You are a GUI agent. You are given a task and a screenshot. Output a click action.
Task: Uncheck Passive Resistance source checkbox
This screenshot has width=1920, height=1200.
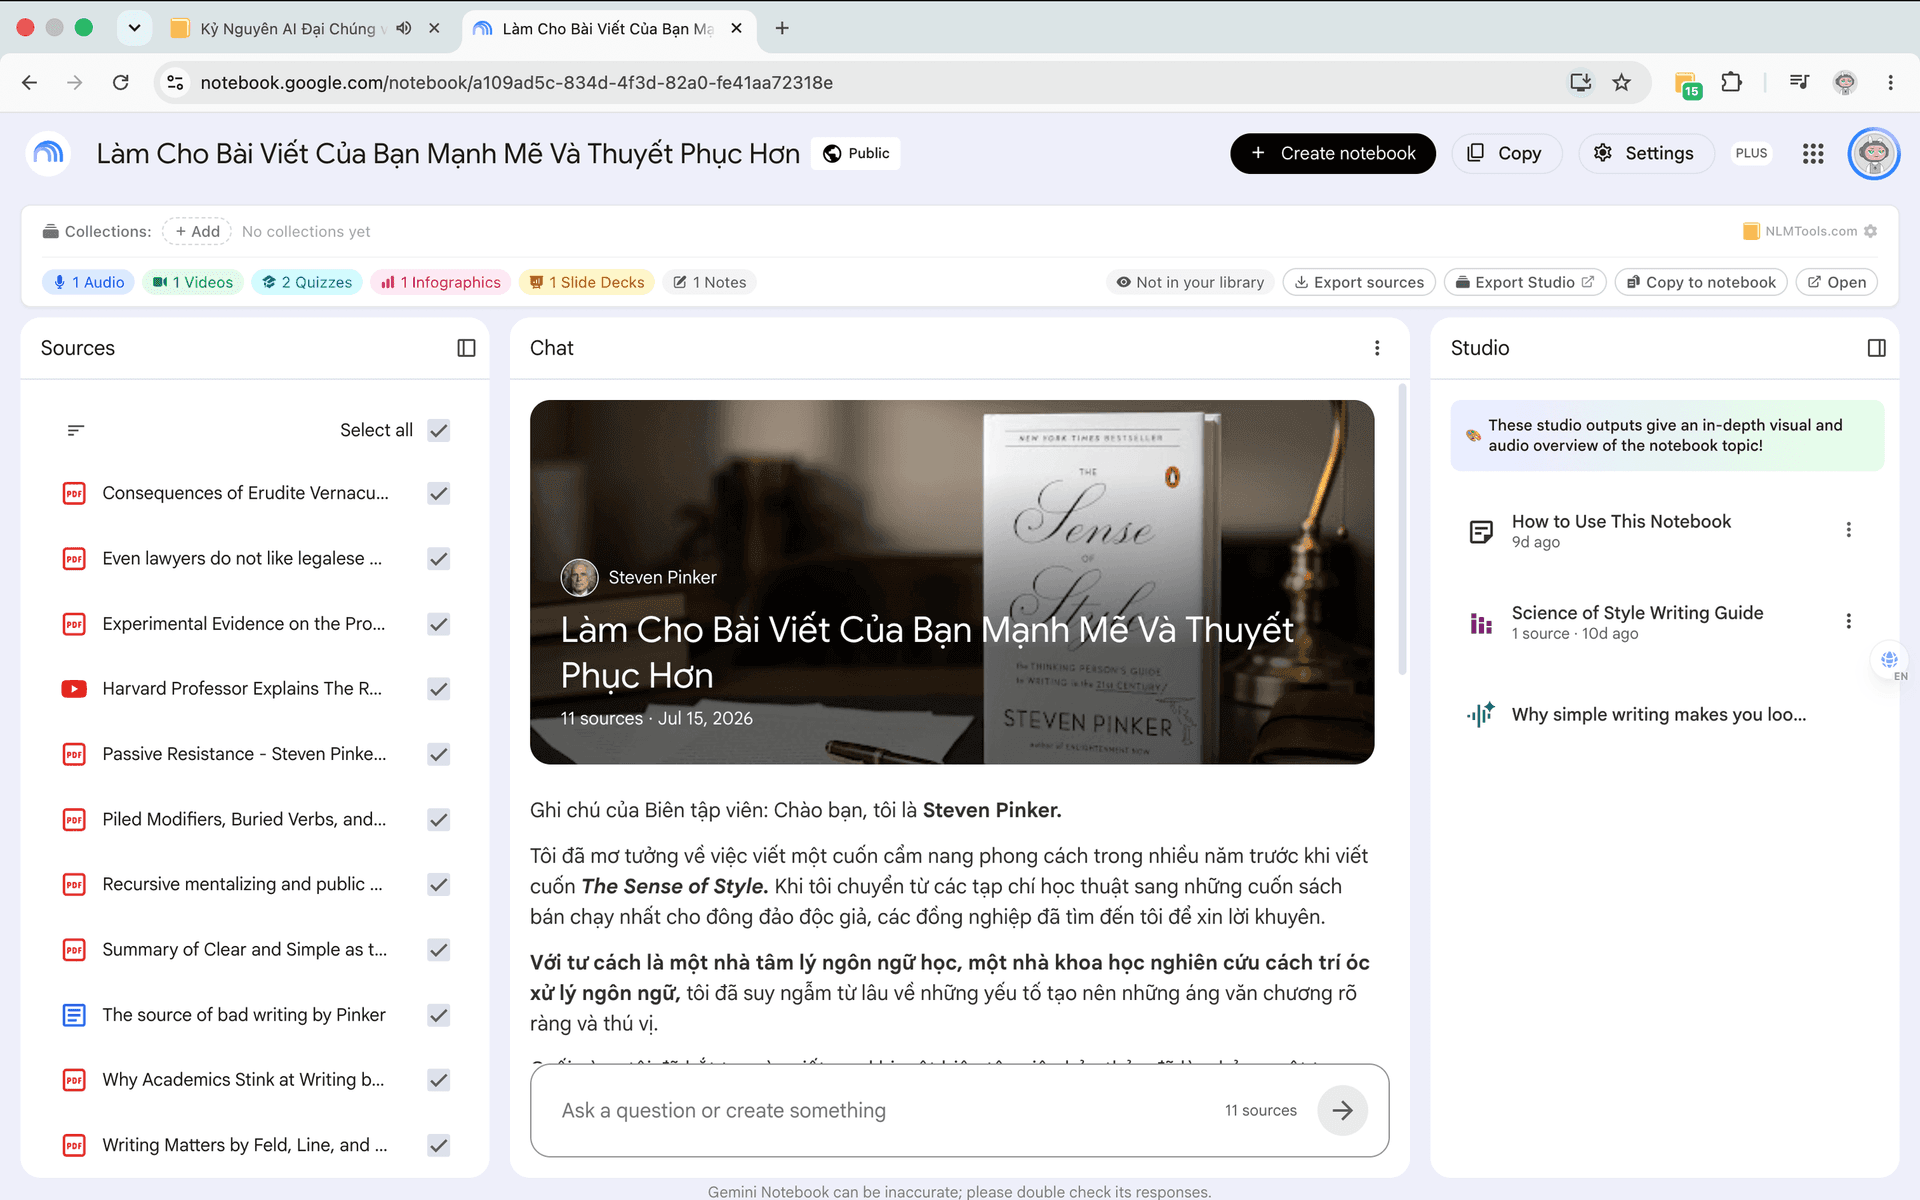pos(438,754)
